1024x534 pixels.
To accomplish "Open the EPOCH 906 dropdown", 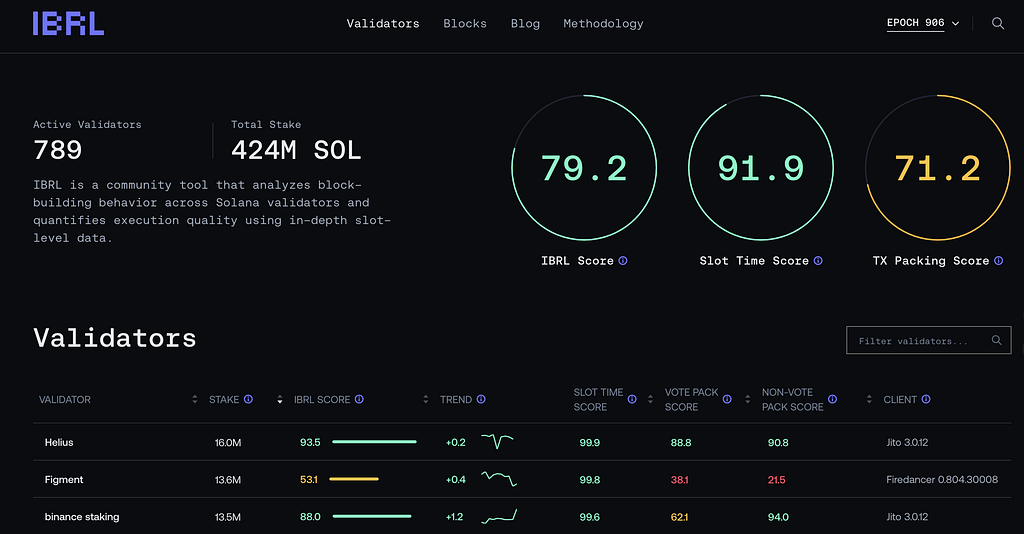I will pyautogui.click(x=922, y=24).
